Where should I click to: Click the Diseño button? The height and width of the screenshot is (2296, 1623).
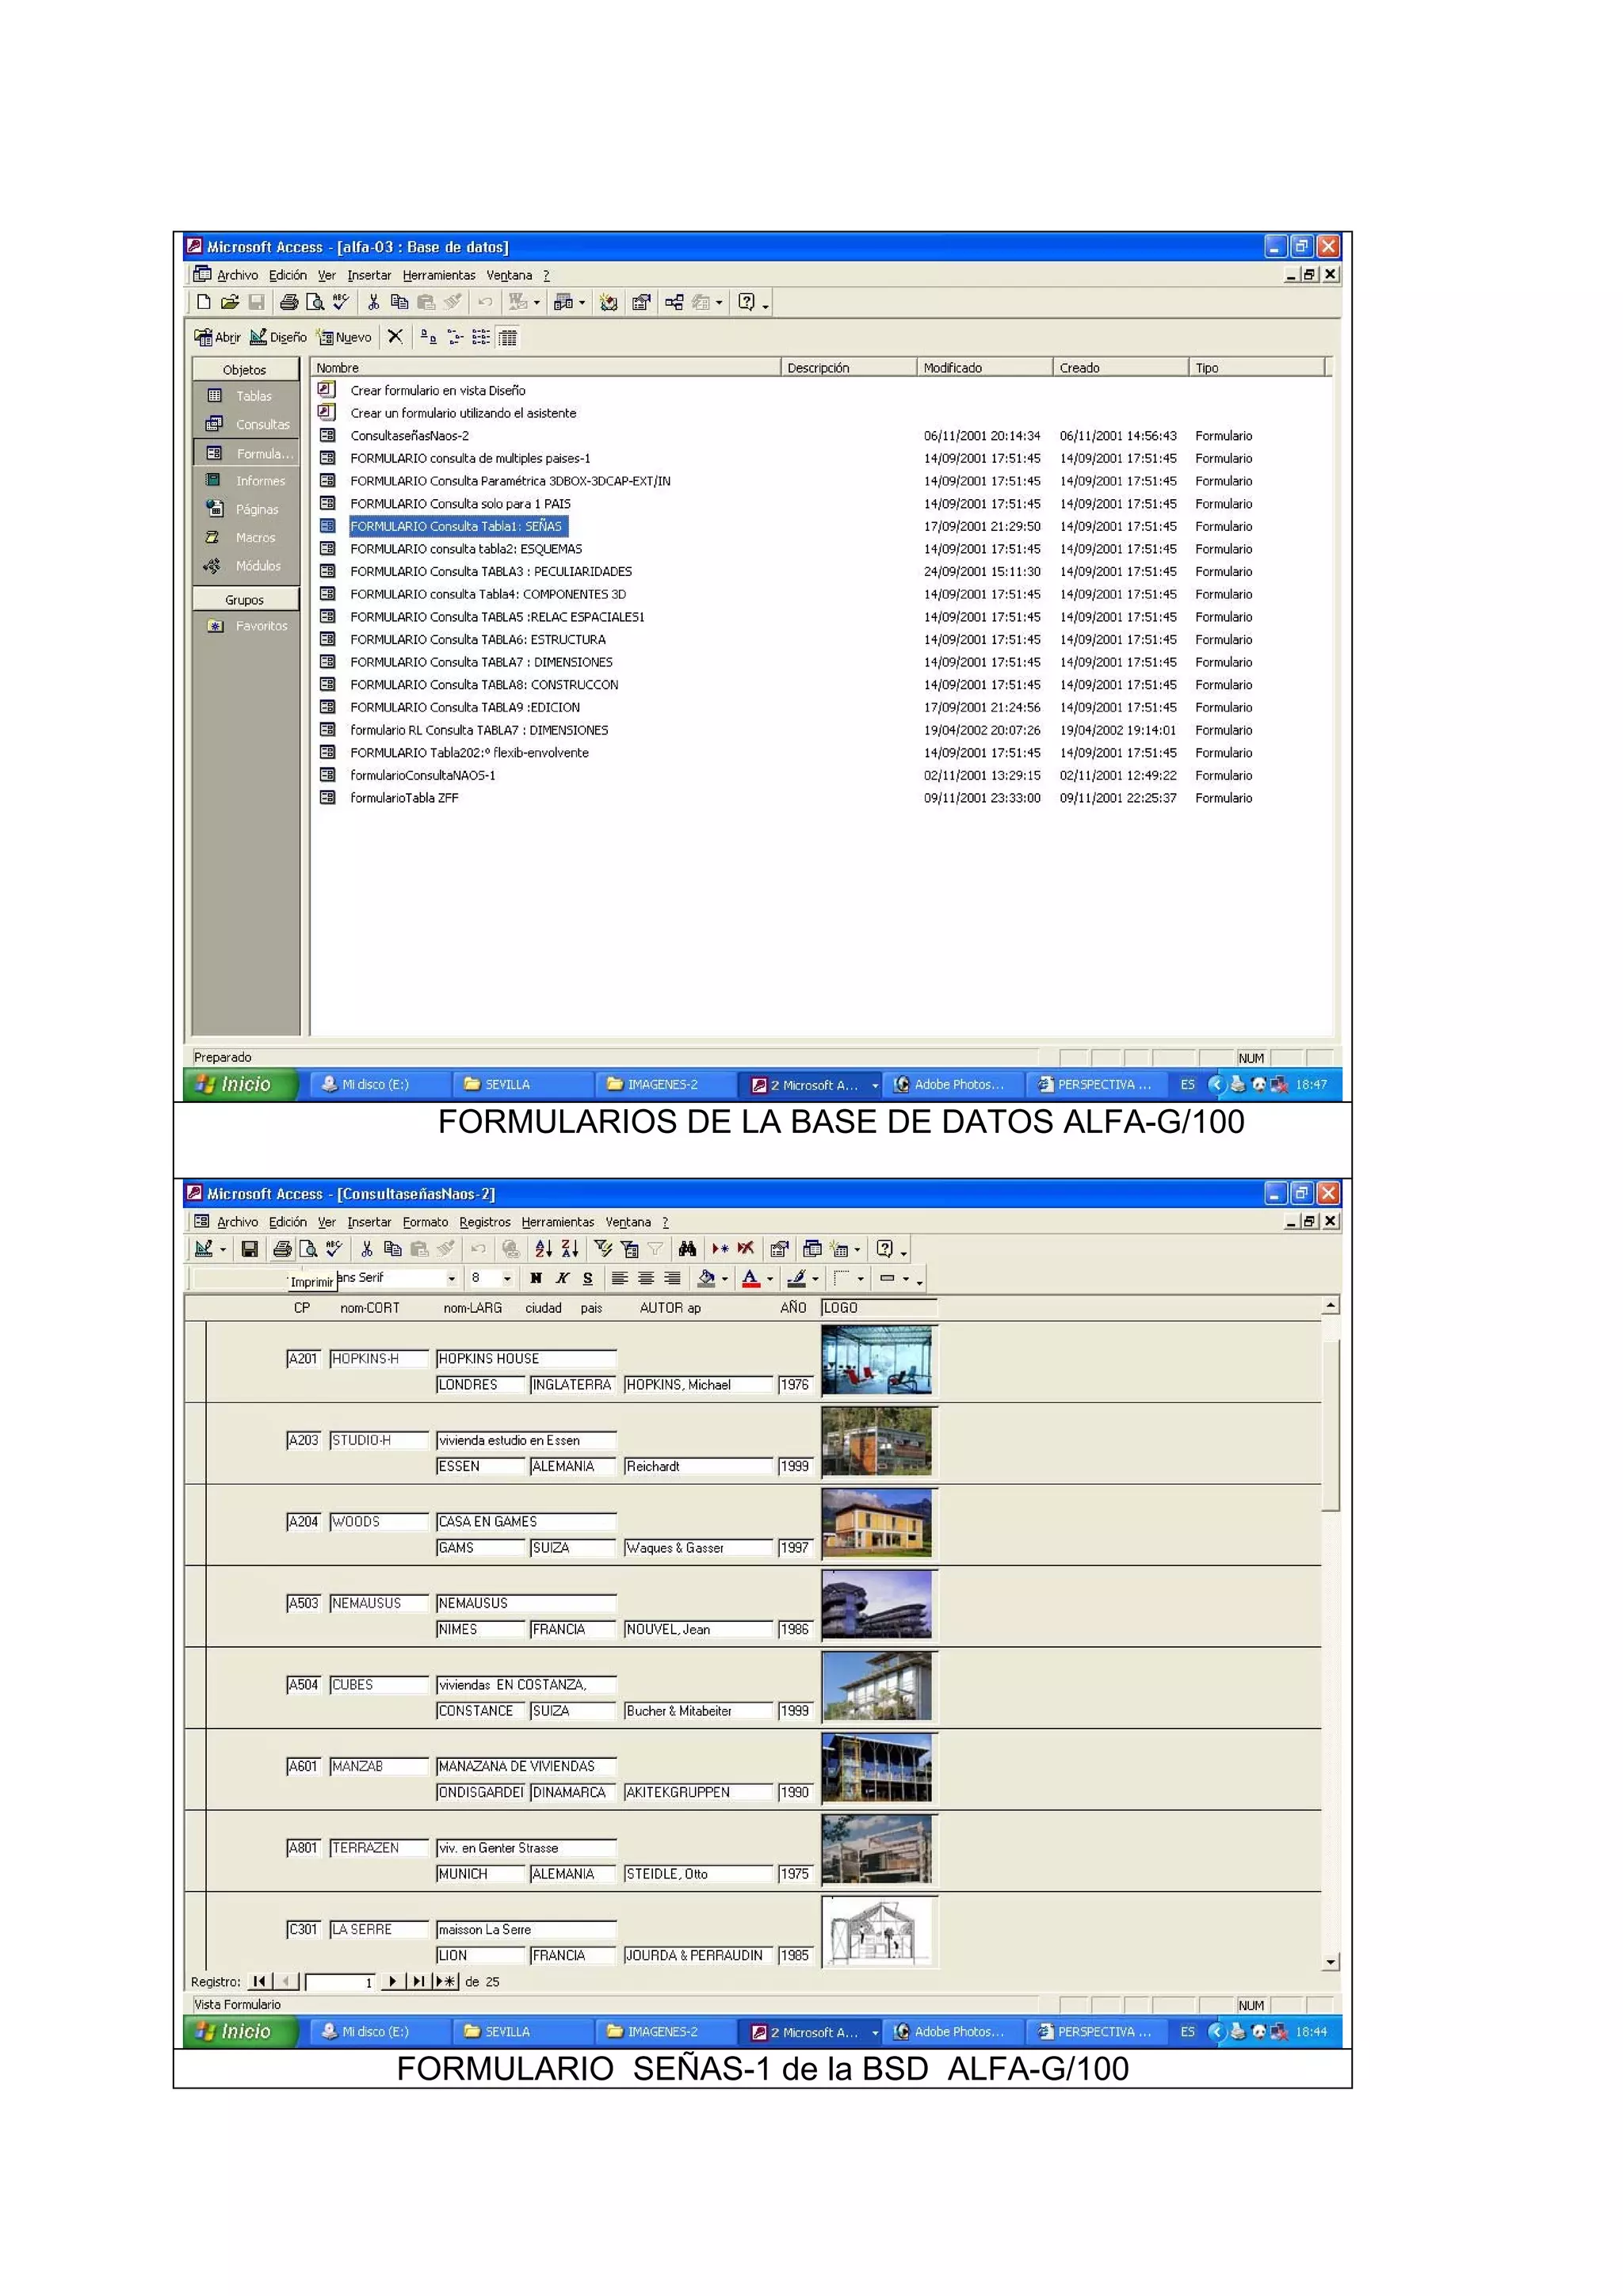coord(278,337)
